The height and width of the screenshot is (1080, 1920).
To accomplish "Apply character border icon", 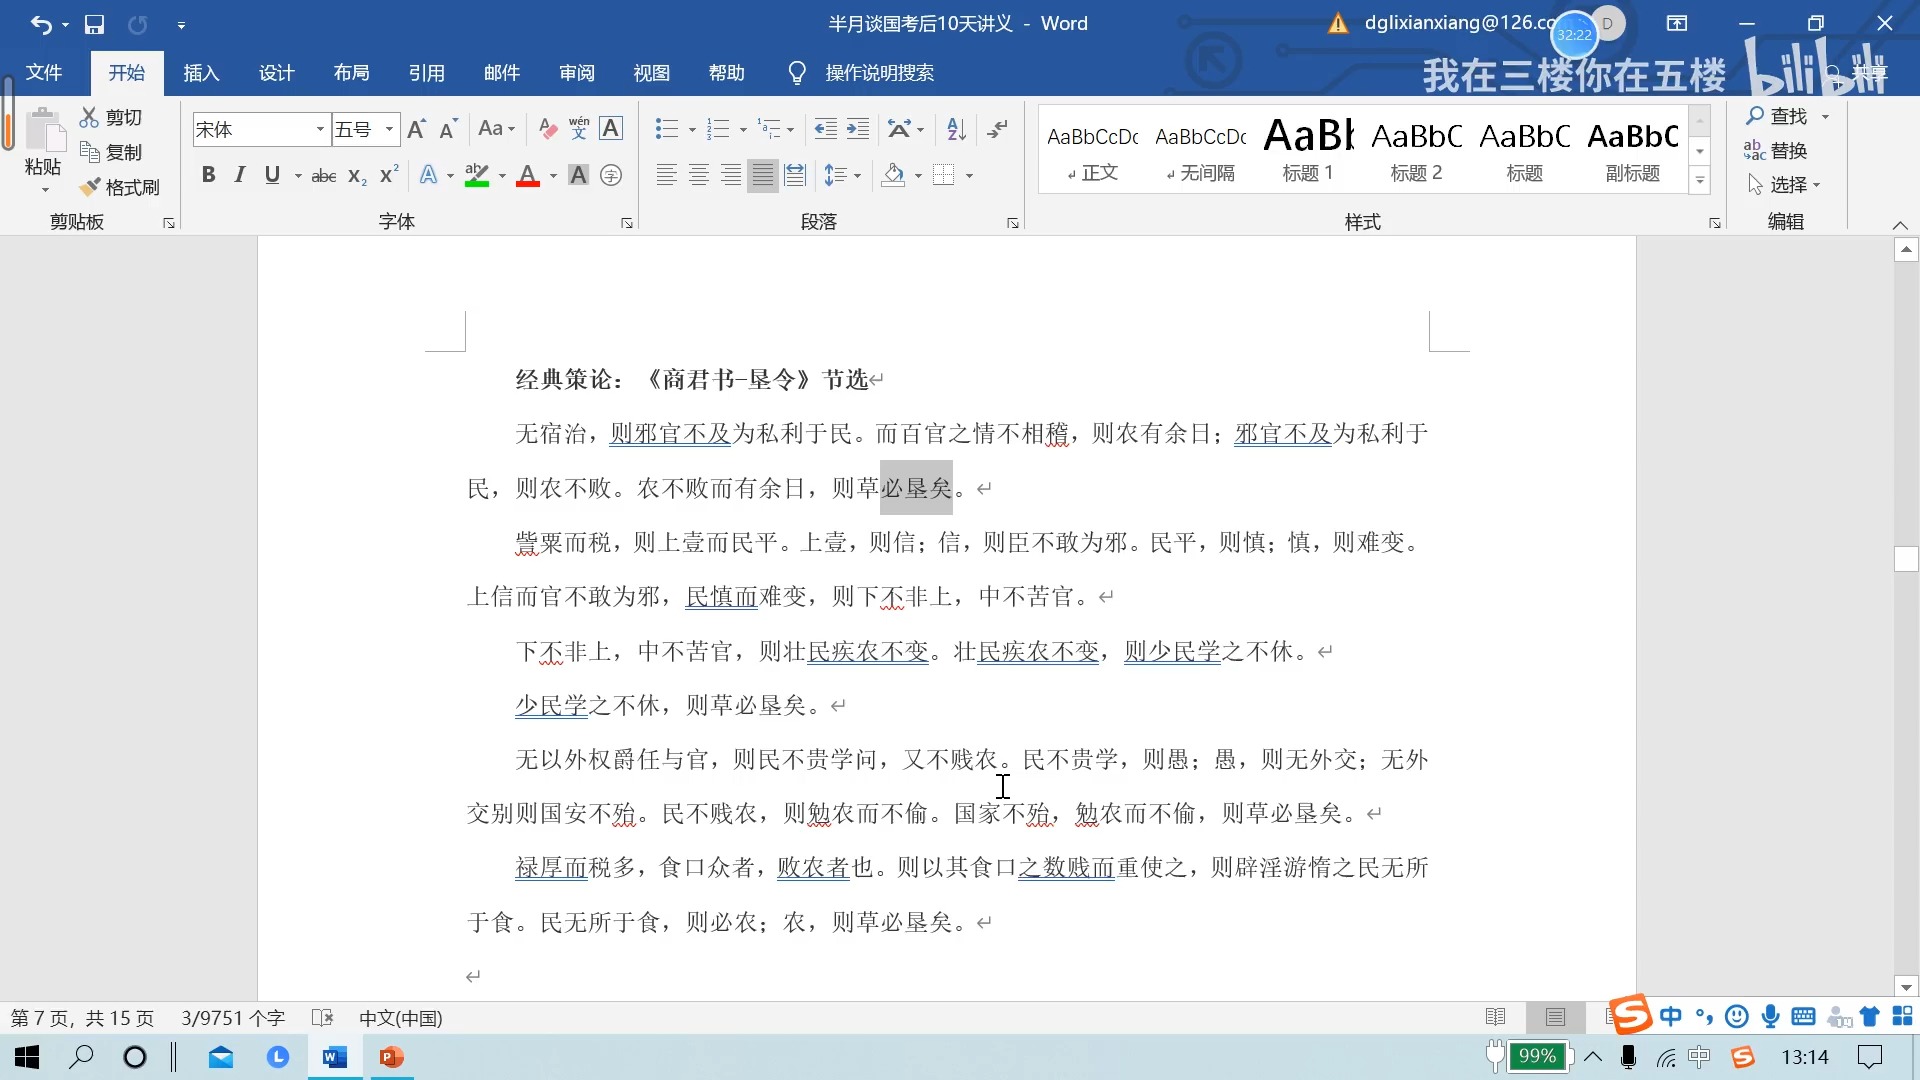I will coord(611,129).
